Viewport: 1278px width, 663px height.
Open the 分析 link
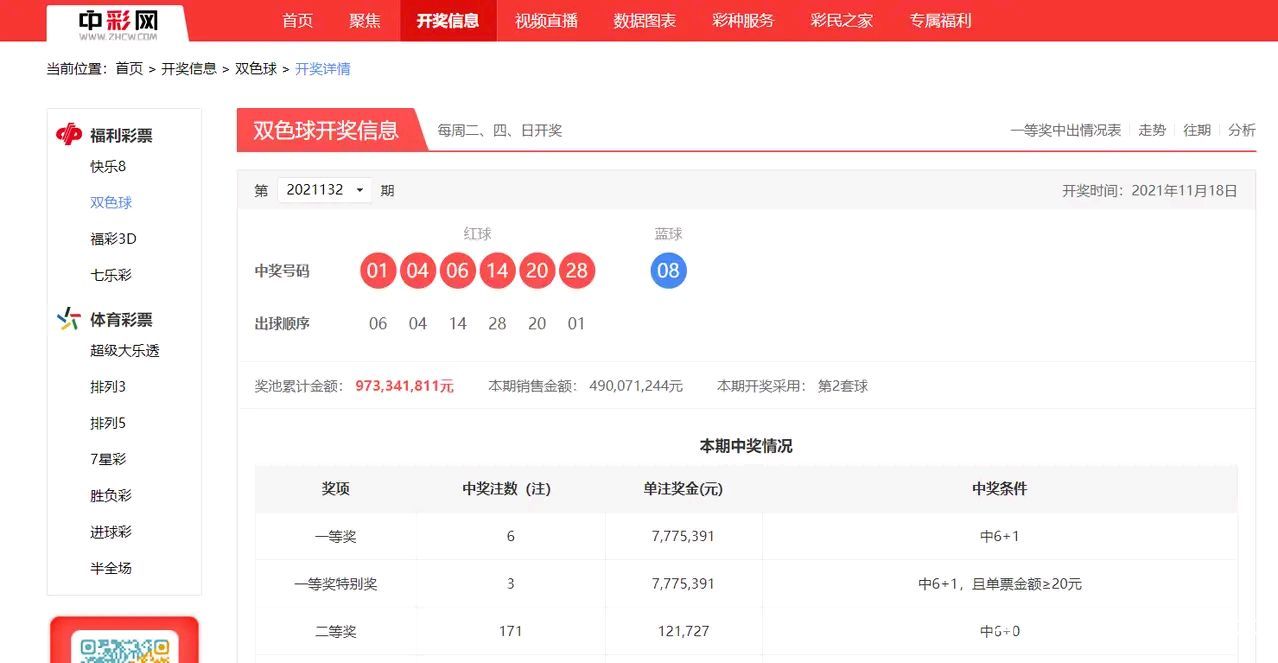point(1242,130)
